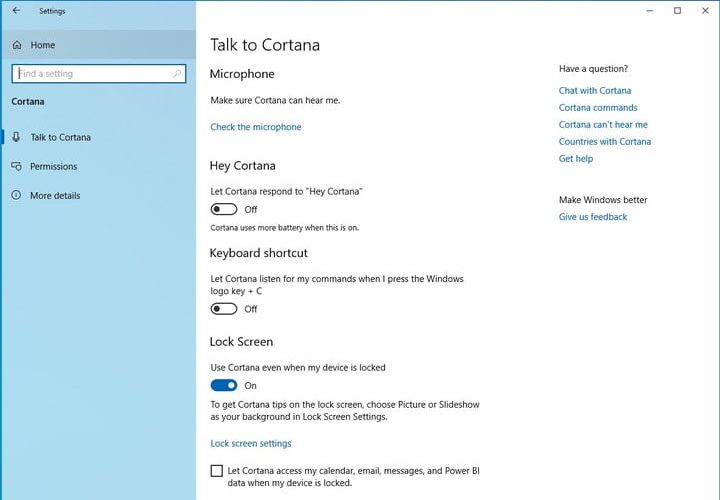The width and height of the screenshot is (720, 500).
Task: Click the More details info icon
Action: click(16, 195)
